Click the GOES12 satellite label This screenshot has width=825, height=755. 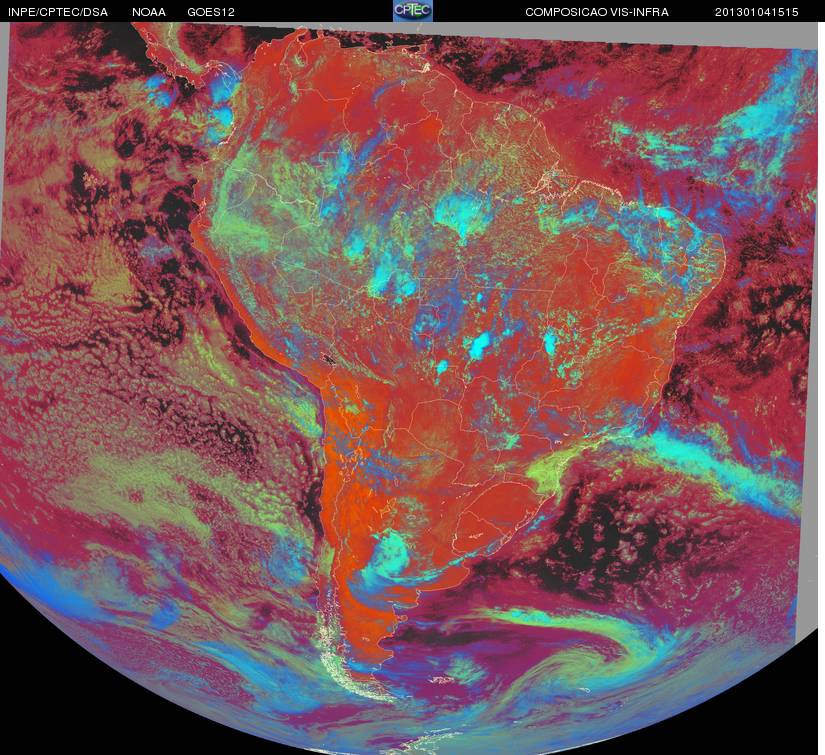[x=211, y=12]
